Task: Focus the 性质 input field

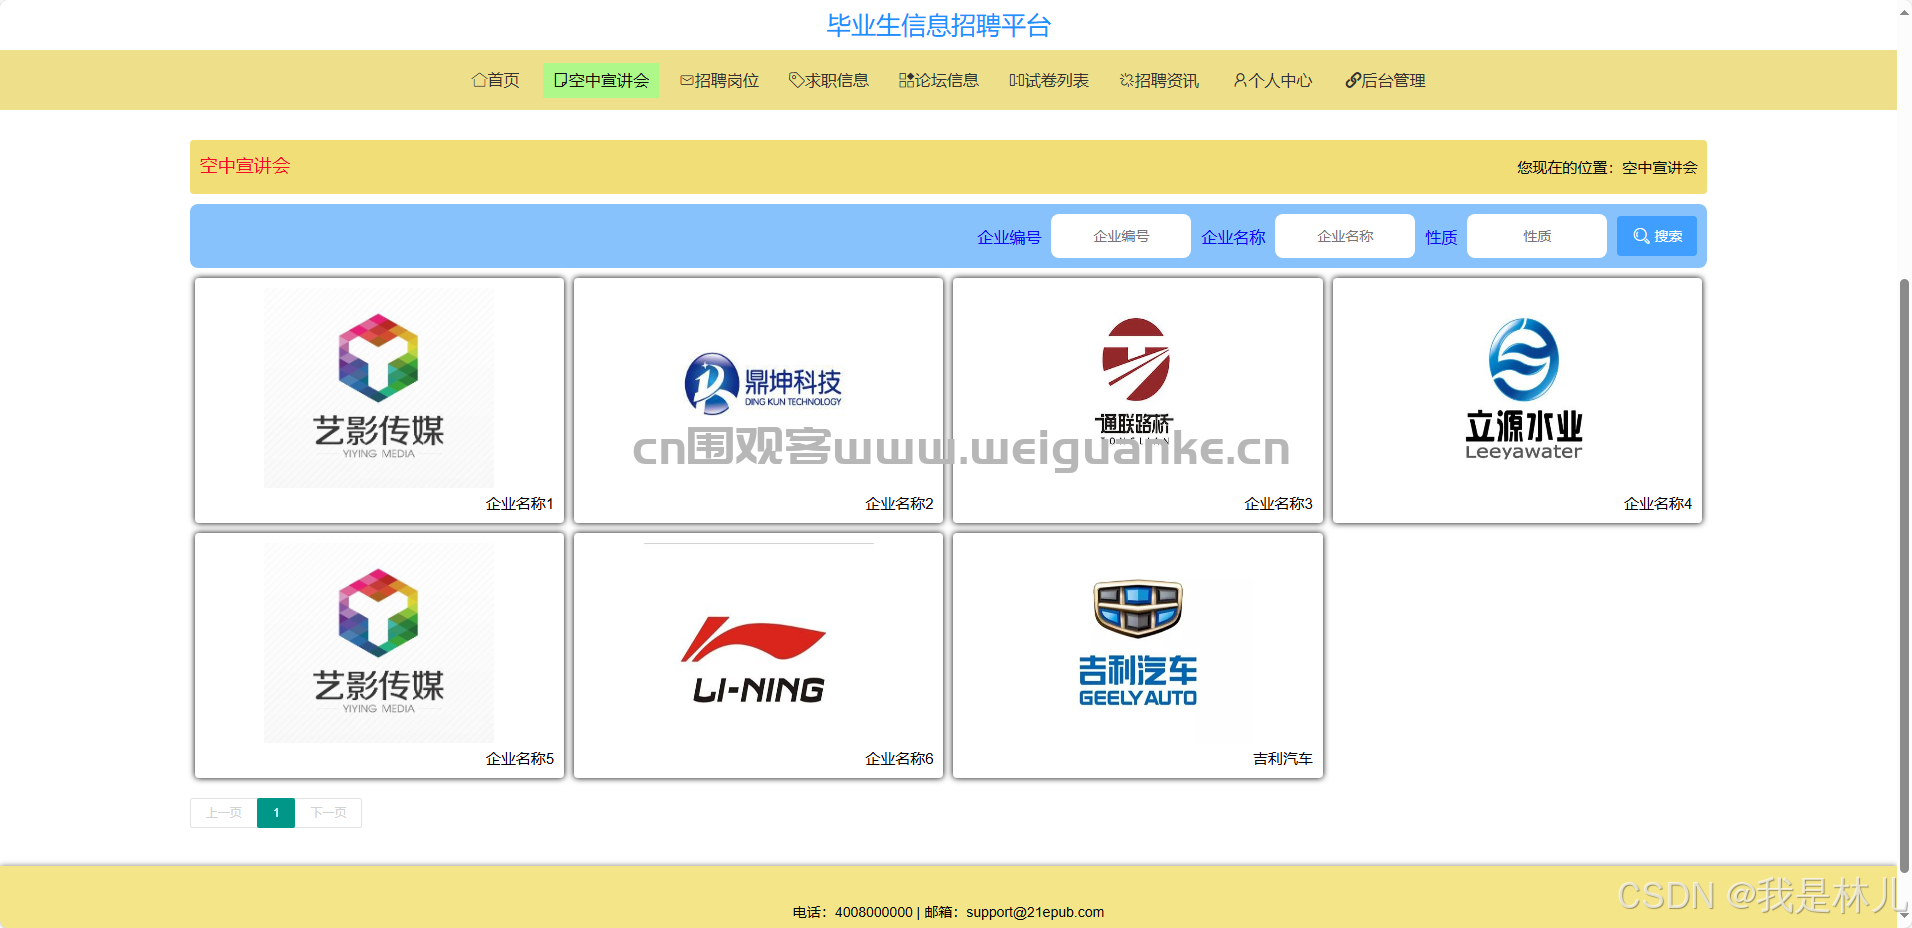Action: pyautogui.click(x=1537, y=236)
